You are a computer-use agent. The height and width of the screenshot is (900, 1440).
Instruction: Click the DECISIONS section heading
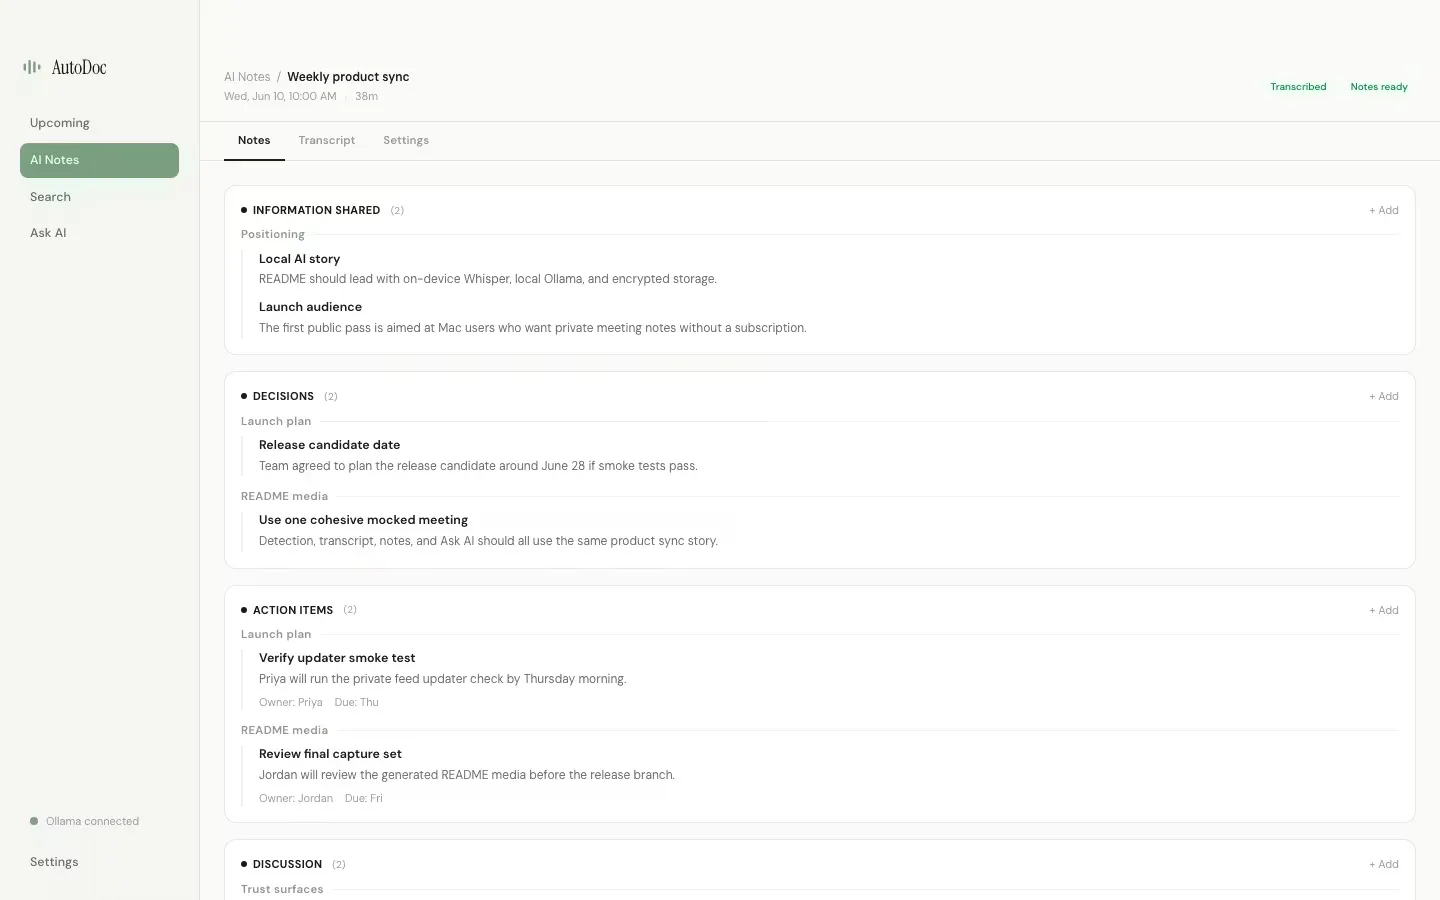coord(283,396)
